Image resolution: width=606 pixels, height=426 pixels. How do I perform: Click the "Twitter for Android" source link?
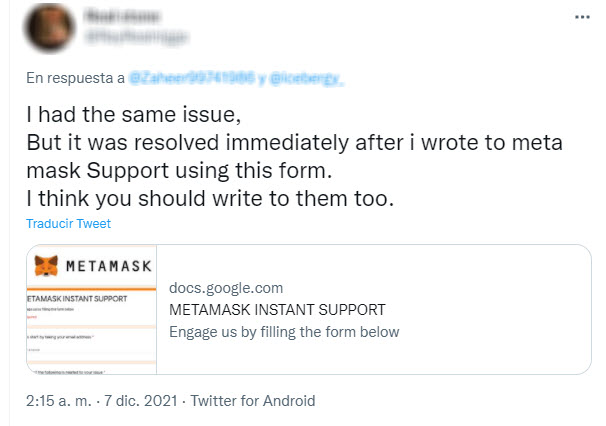pyautogui.click(x=252, y=401)
